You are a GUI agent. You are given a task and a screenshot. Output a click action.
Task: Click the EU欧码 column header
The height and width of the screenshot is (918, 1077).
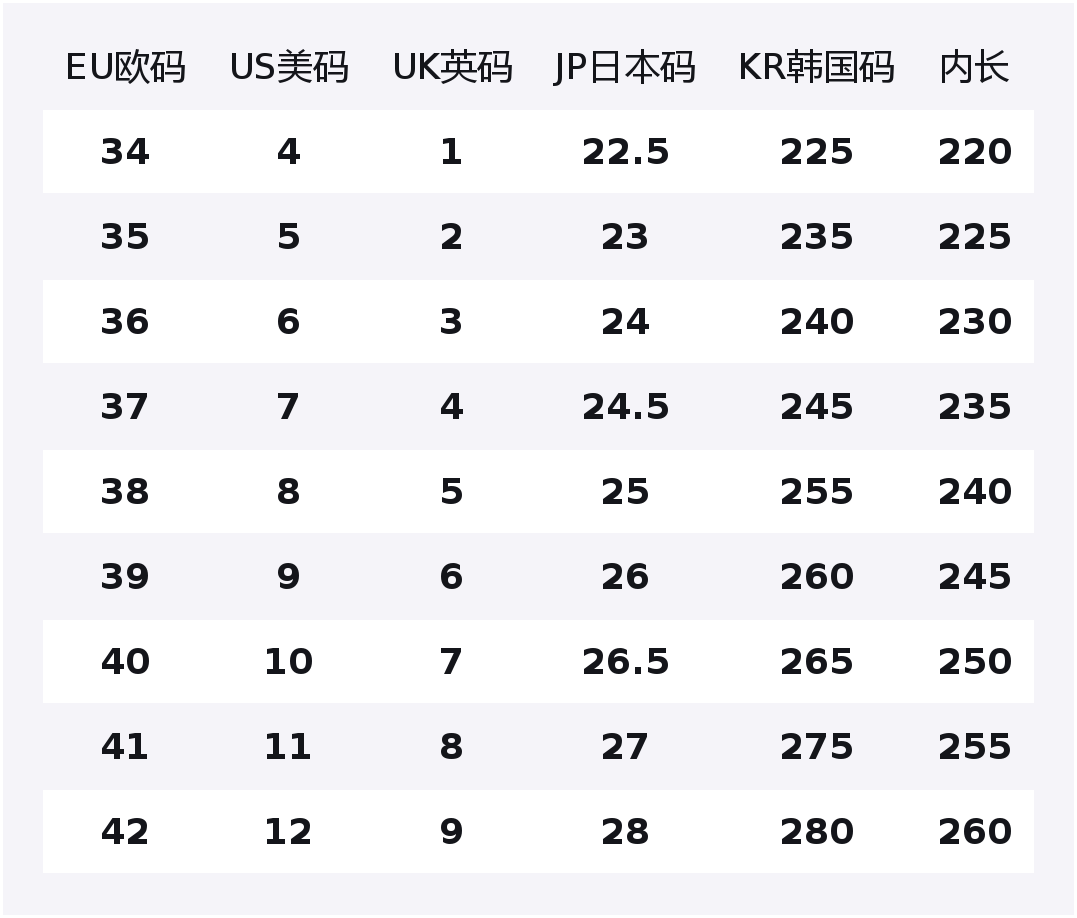tap(125, 67)
